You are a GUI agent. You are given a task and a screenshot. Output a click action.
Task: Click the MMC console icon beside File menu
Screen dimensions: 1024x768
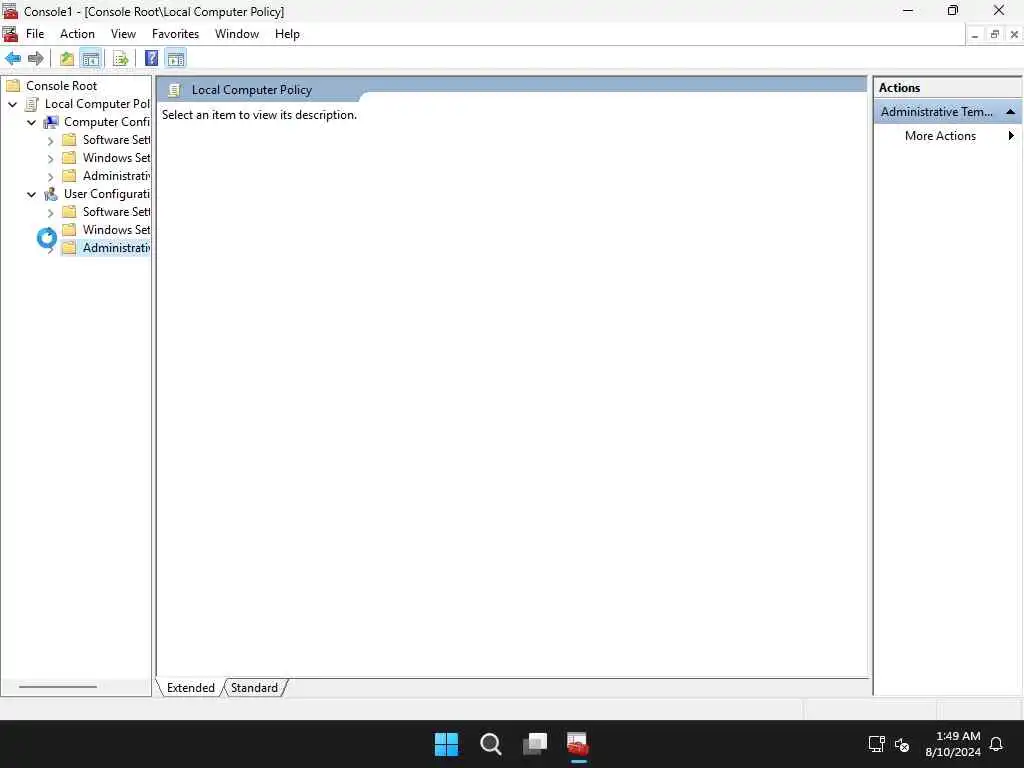point(10,34)
